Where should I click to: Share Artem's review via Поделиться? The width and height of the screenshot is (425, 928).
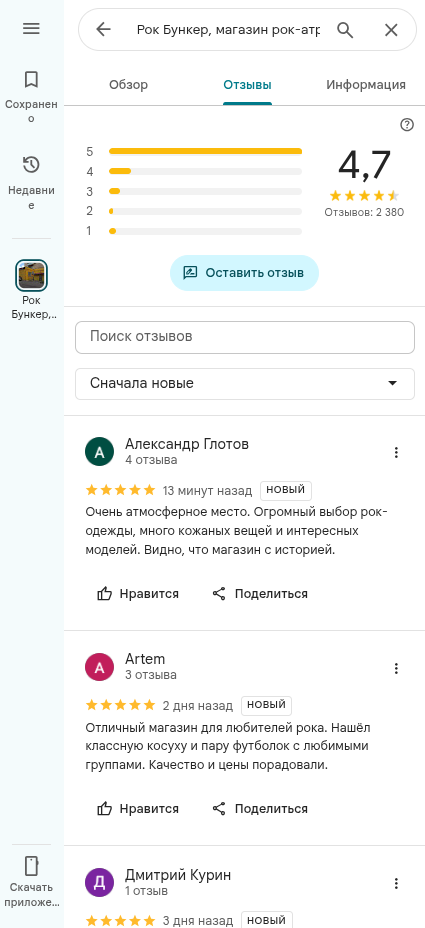(260, 809)
